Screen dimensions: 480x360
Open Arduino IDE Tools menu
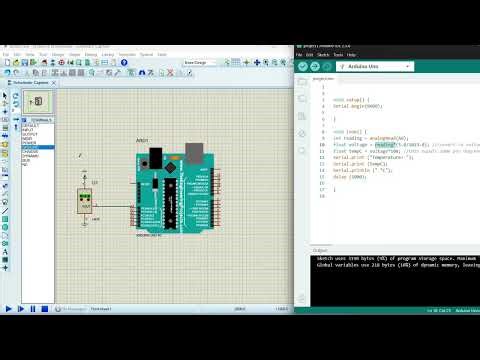click(x=338, y=55)
